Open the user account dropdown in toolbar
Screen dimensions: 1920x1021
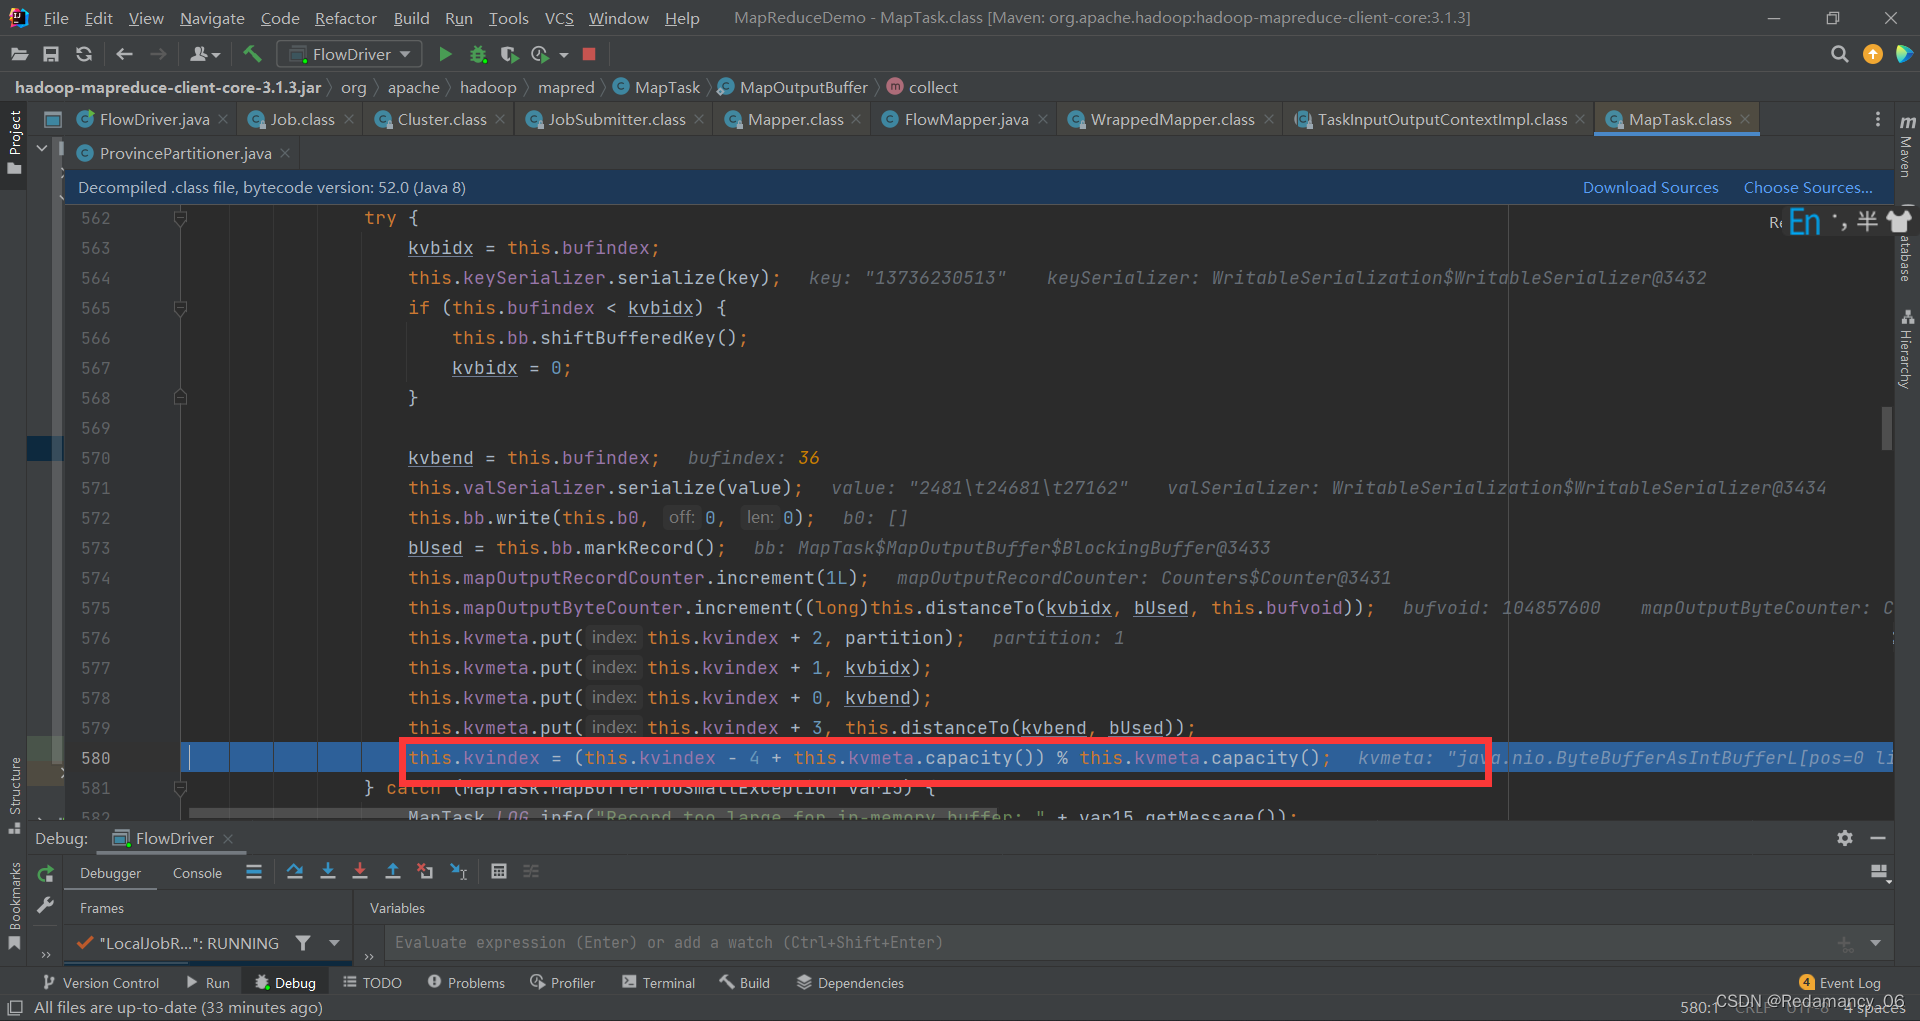pyautogui.click(x=205, y=54)
